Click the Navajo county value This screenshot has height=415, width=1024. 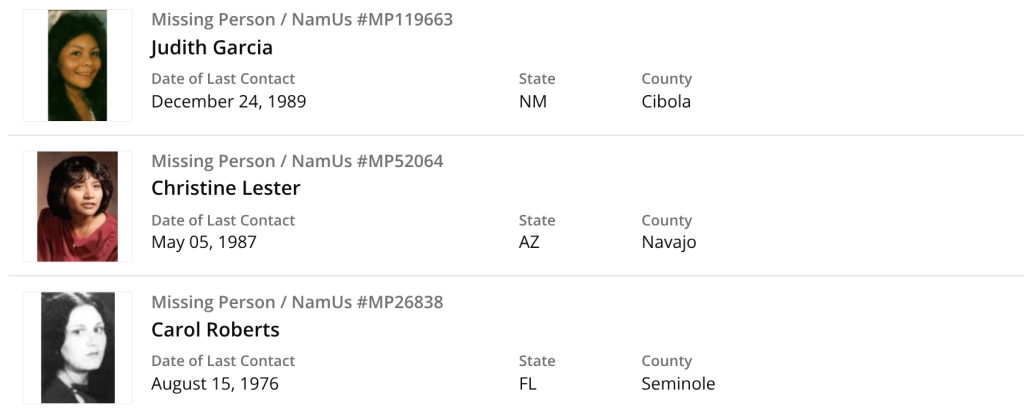click(x=669, y=242)
